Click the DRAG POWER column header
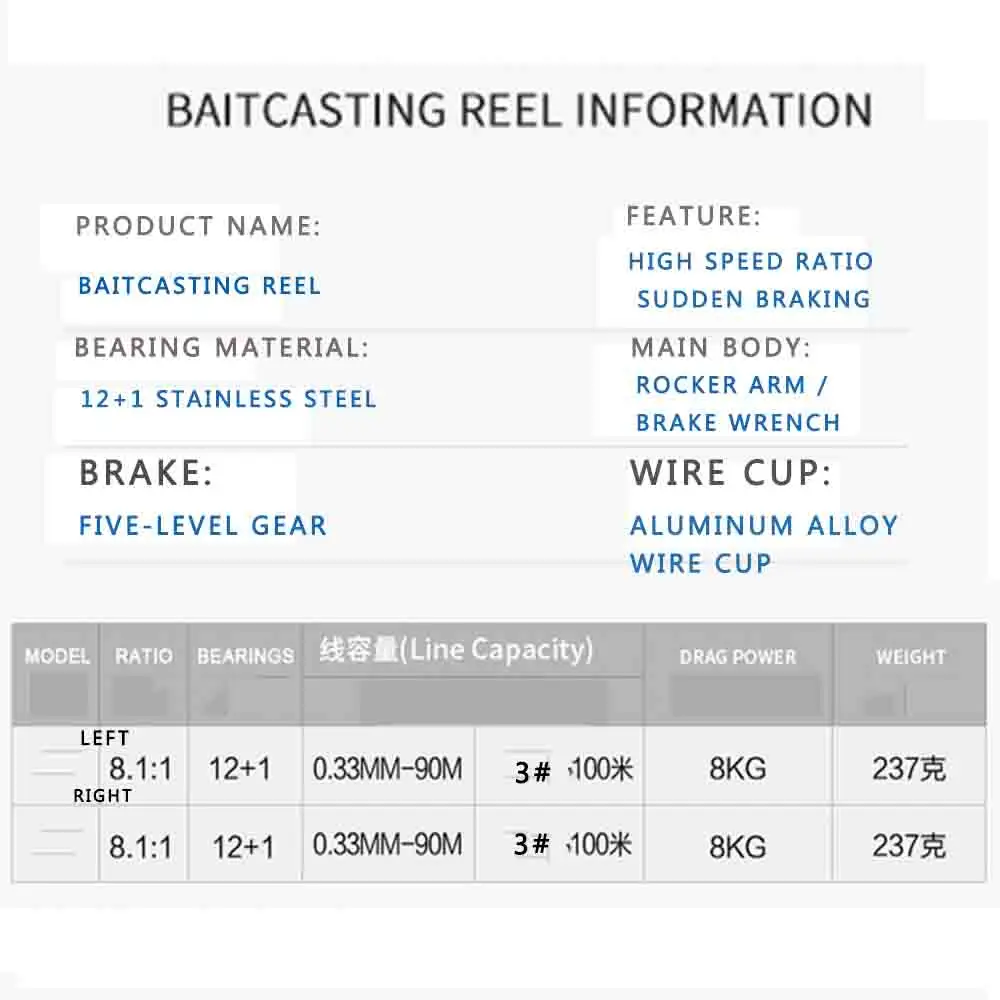 coord(738,657)
